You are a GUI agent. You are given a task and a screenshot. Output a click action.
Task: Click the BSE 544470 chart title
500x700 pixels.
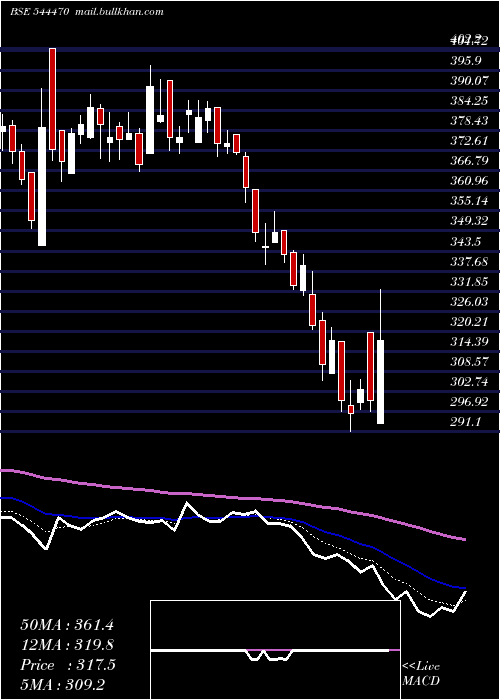point(39,12)
